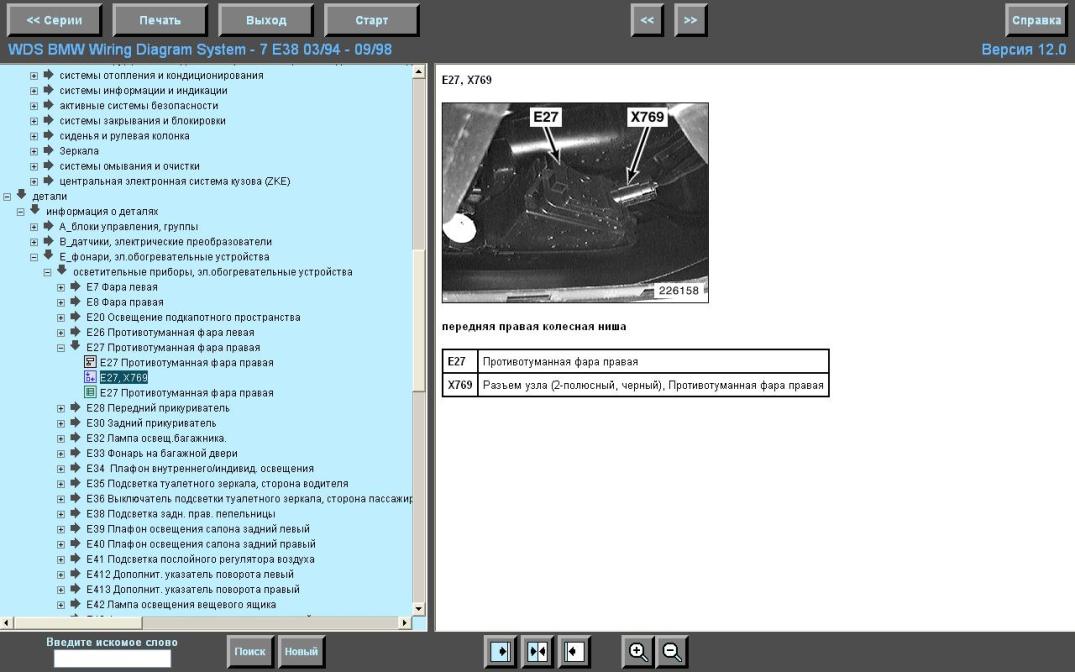Click the arrow icon beside 'E35 Подсветка туалетного зеркала'

click(x=75, y=483)
